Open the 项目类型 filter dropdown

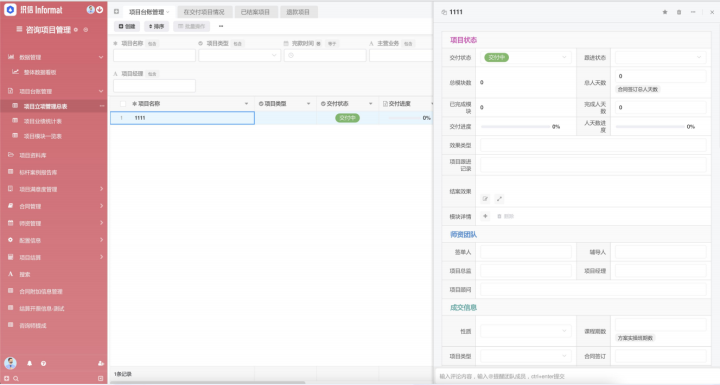[x=239, y=55]
